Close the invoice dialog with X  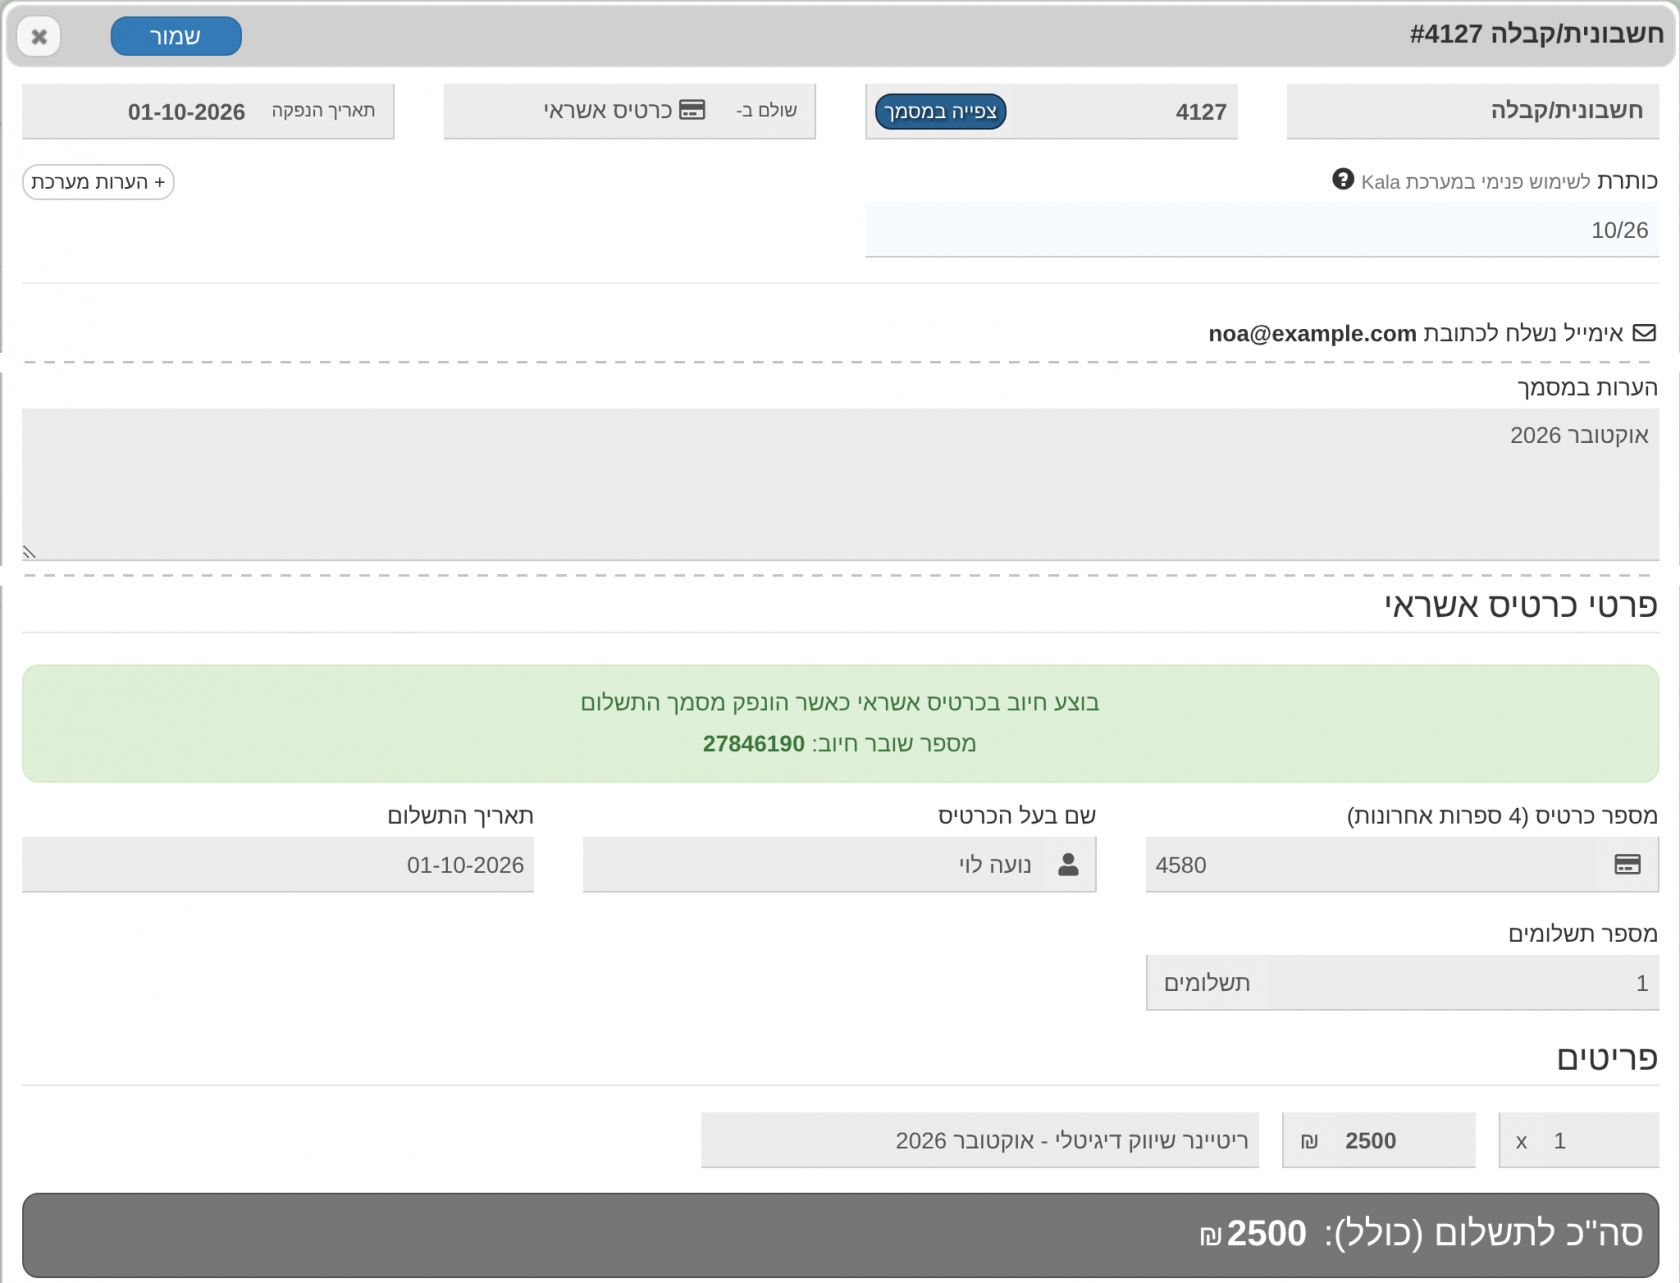coord(39,37)
